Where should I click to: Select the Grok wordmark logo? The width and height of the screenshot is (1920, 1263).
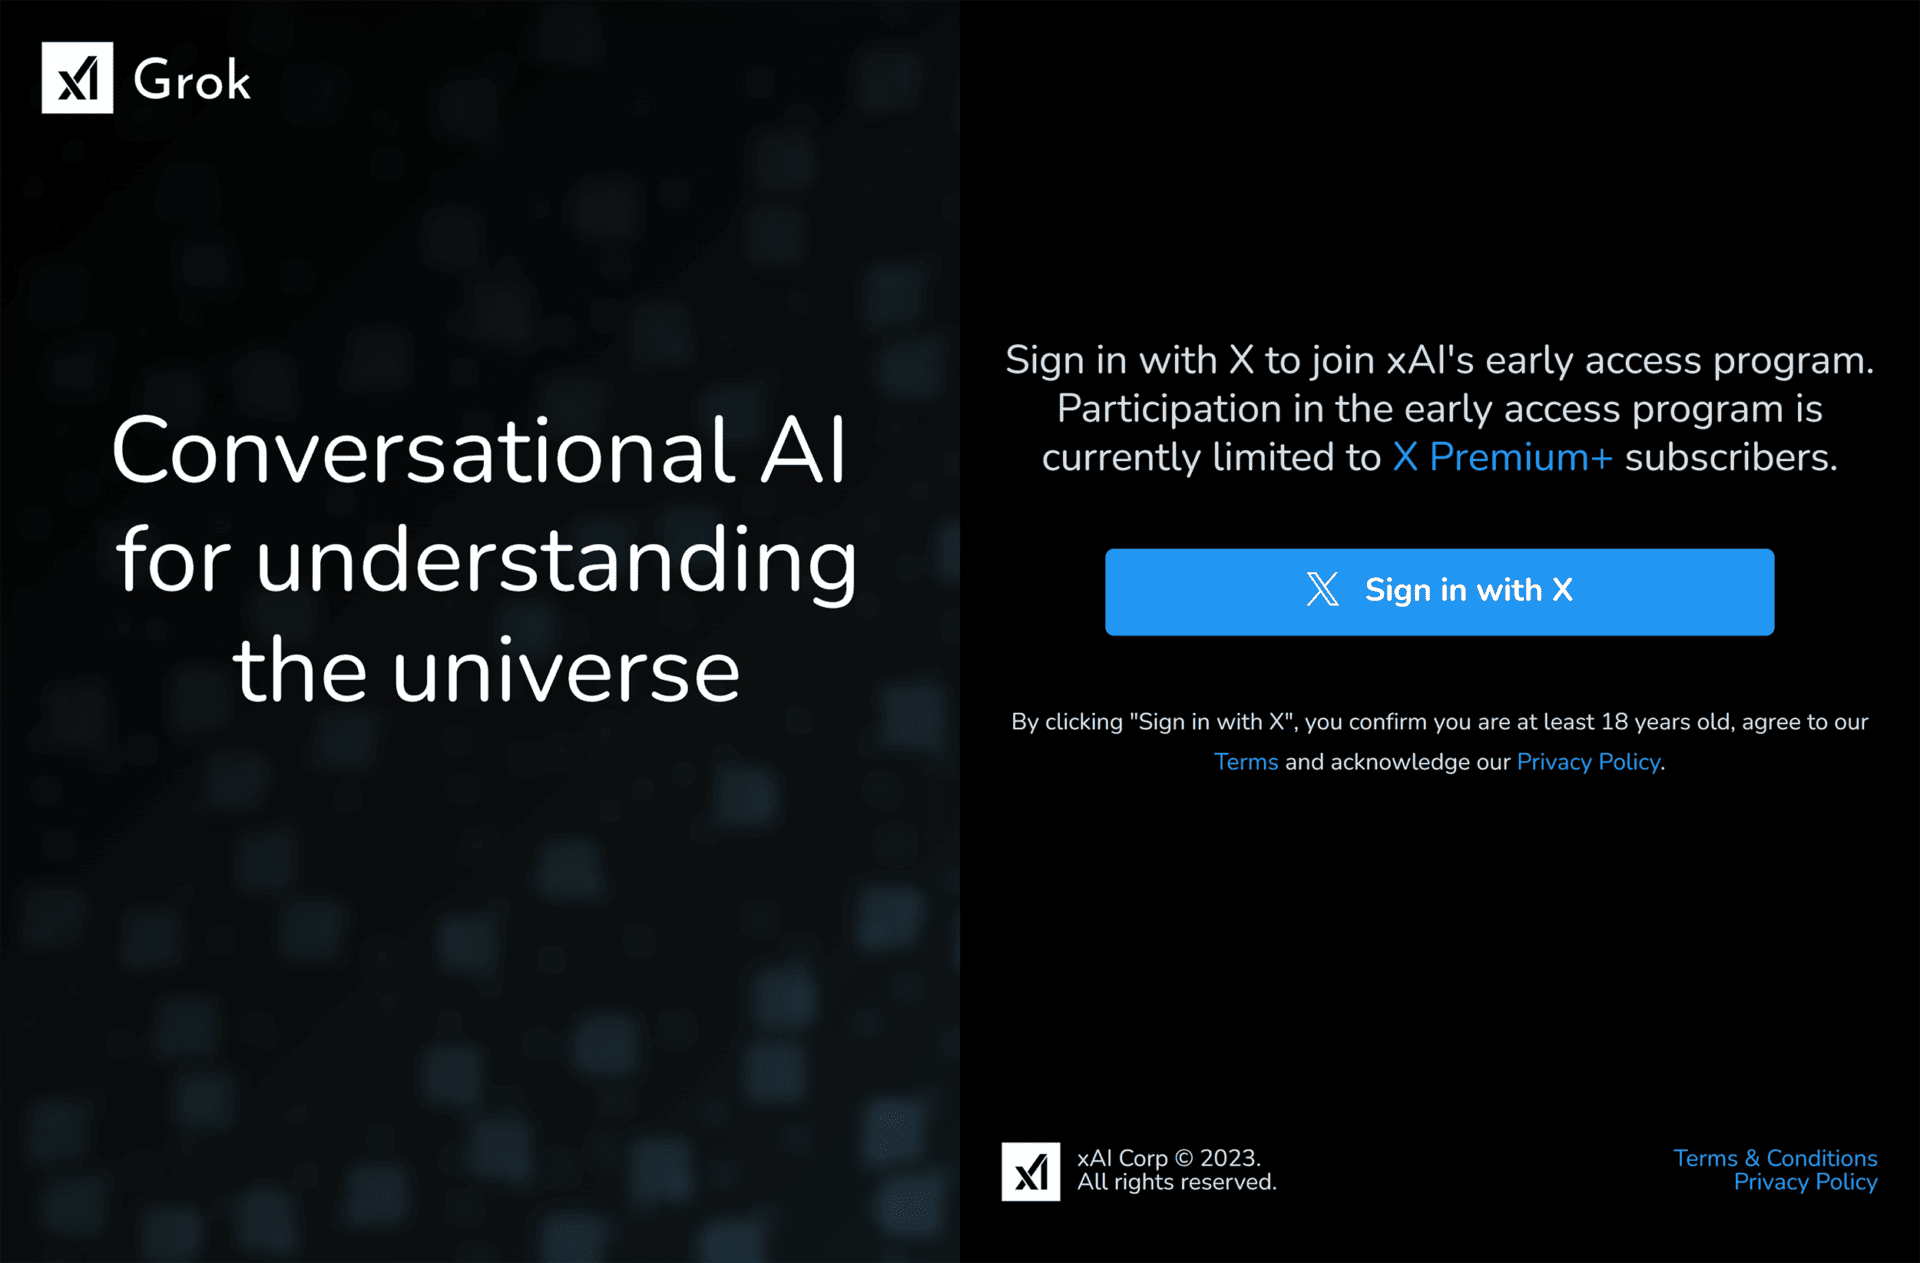[192, 79]
